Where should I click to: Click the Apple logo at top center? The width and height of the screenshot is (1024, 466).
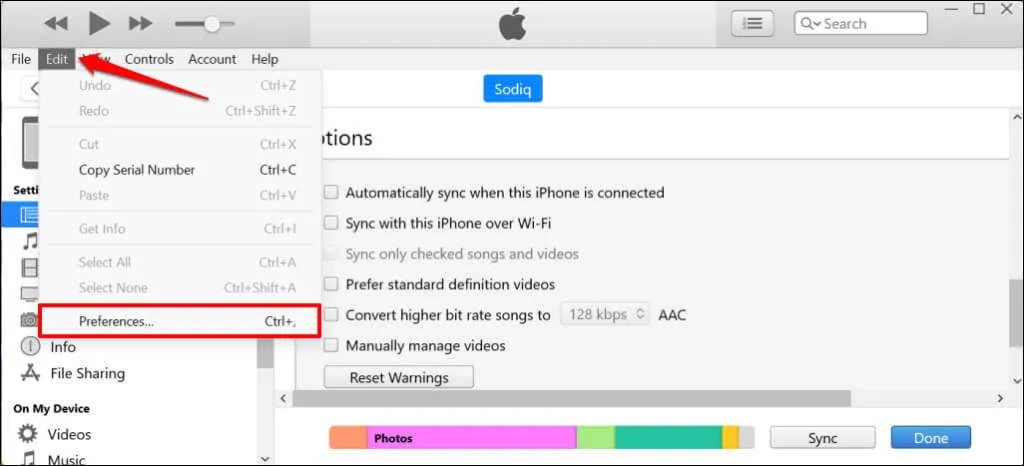pos(512,24)
